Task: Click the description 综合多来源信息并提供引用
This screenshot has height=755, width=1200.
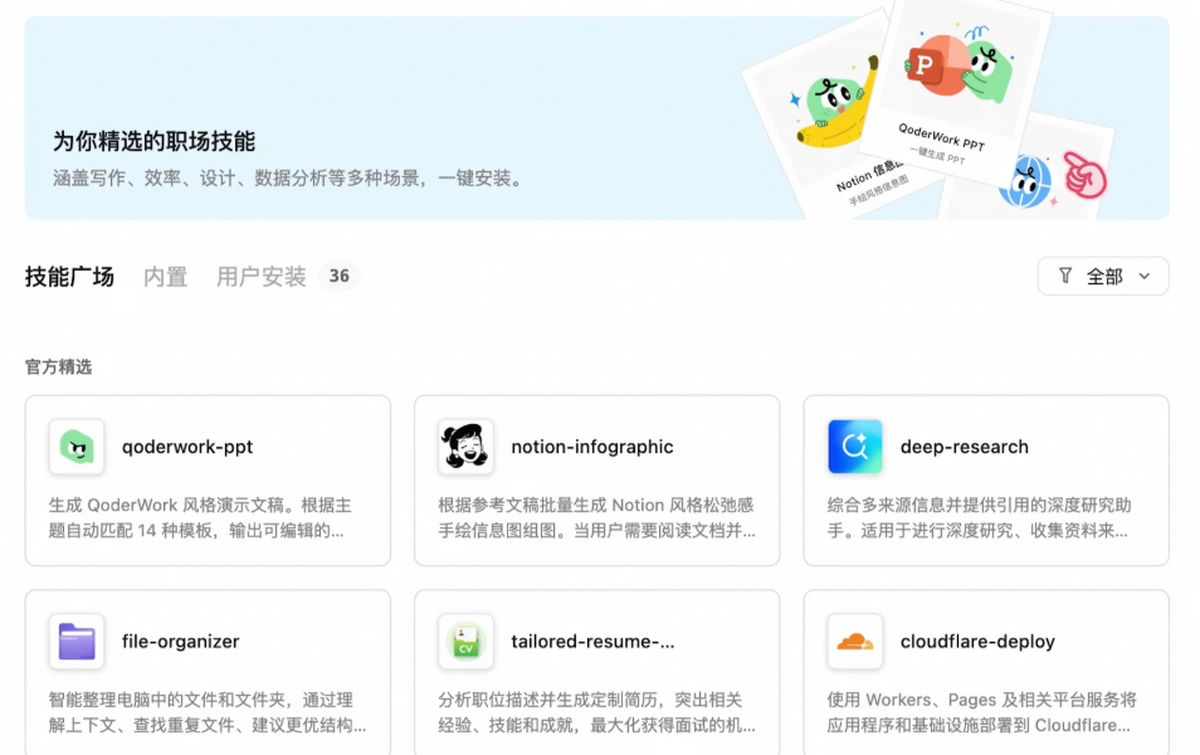Action: 978,518
